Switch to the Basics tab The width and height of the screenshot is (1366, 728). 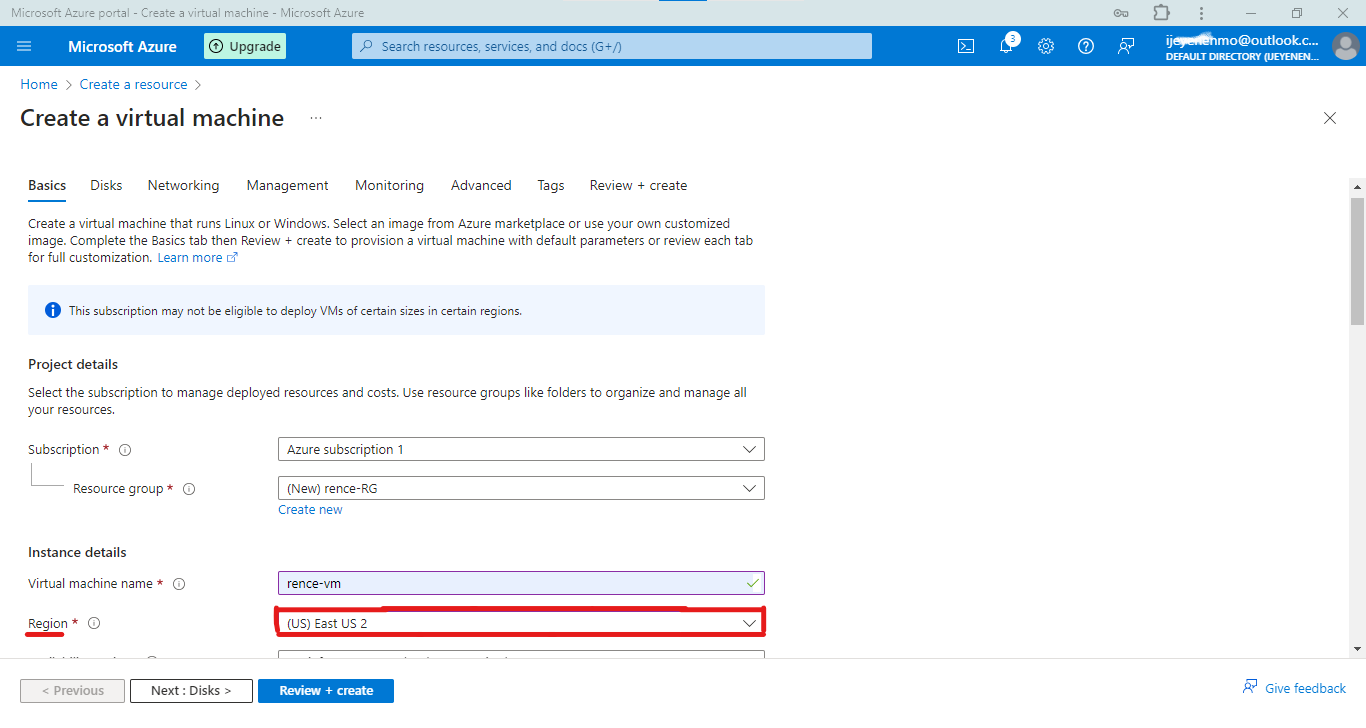(47, 186)
